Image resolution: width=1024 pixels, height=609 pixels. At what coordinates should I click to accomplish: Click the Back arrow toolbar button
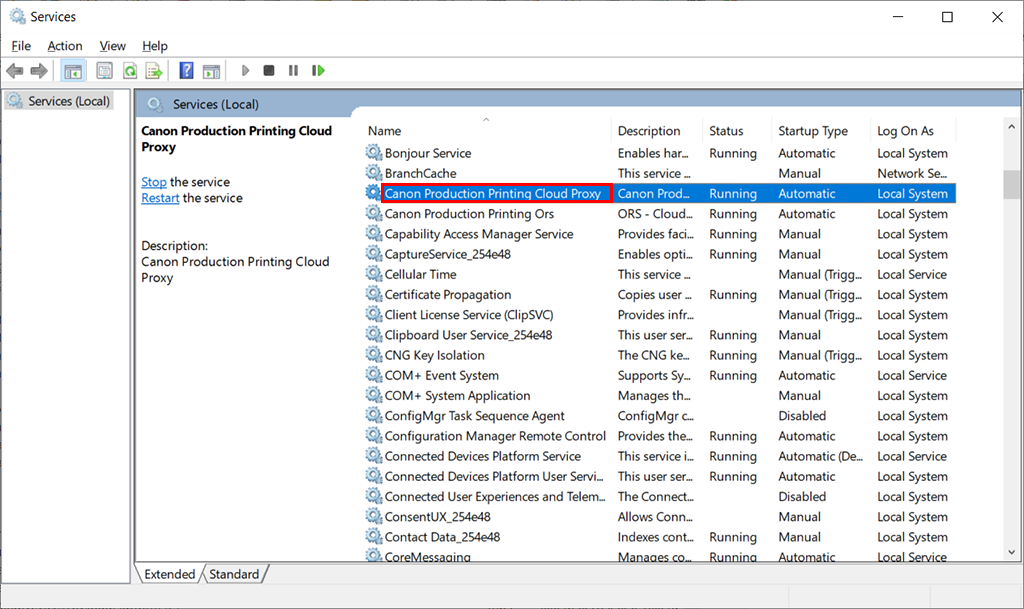coord(15,71)
